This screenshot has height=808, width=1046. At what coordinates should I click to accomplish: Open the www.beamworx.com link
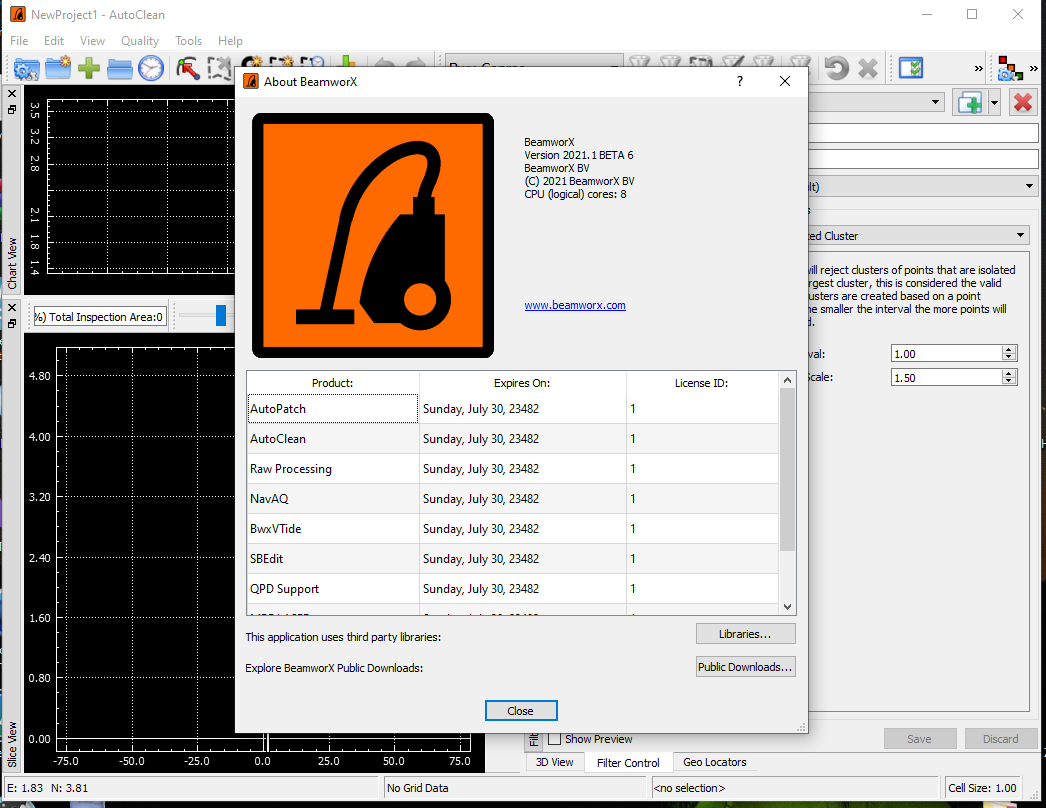(575, 305)
